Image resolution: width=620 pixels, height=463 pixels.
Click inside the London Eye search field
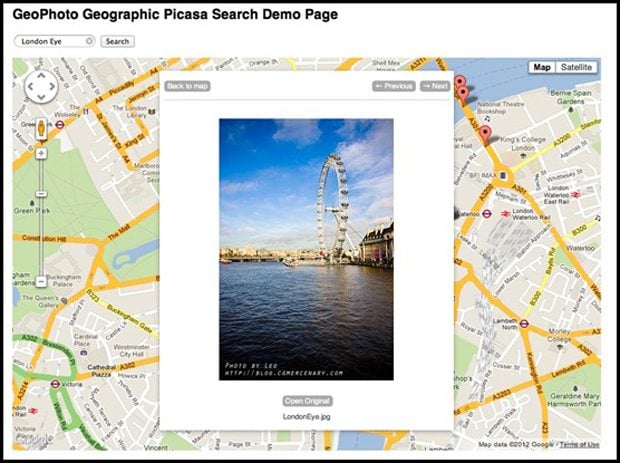click(50, 41)
